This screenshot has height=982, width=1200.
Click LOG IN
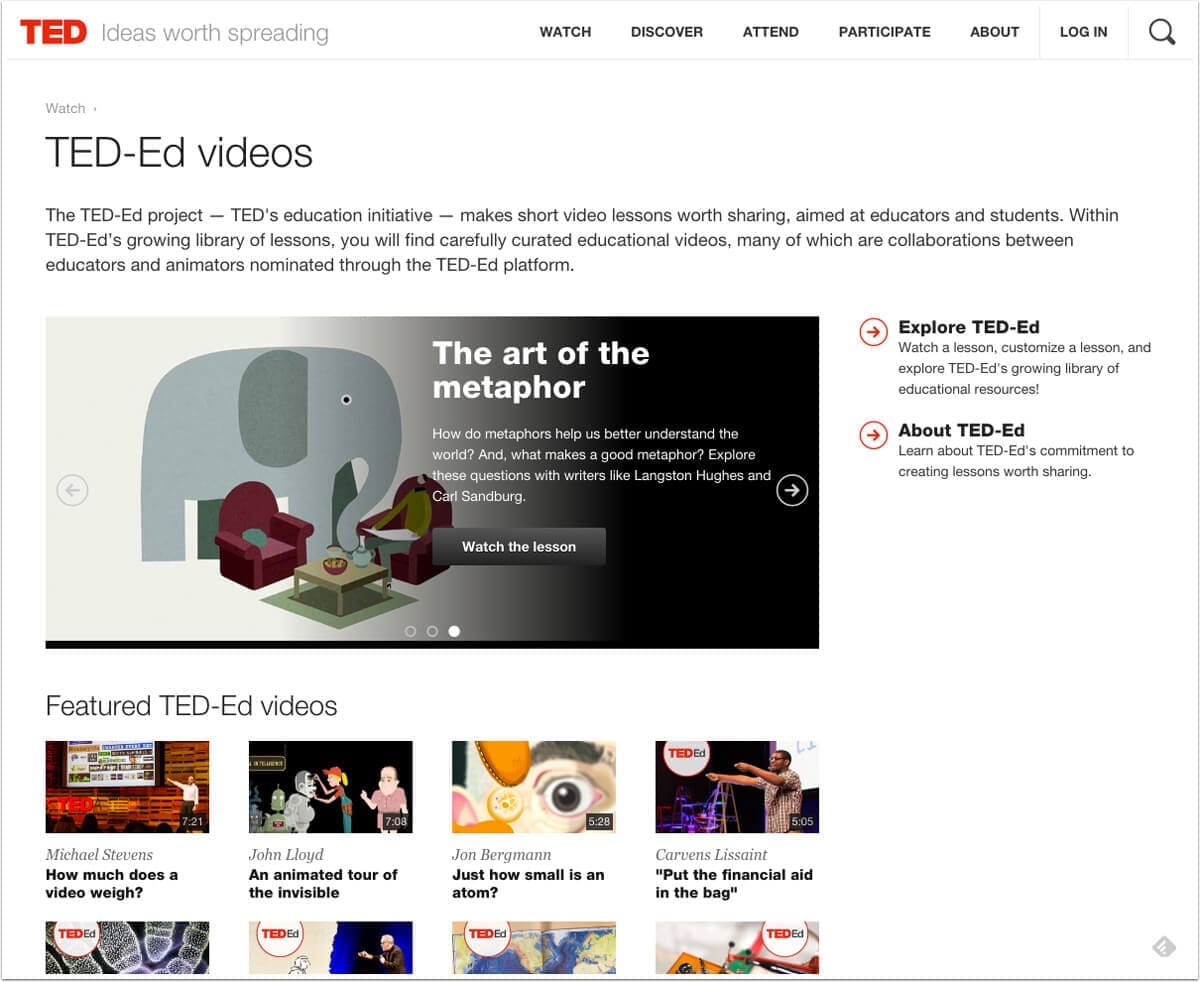1084,32
